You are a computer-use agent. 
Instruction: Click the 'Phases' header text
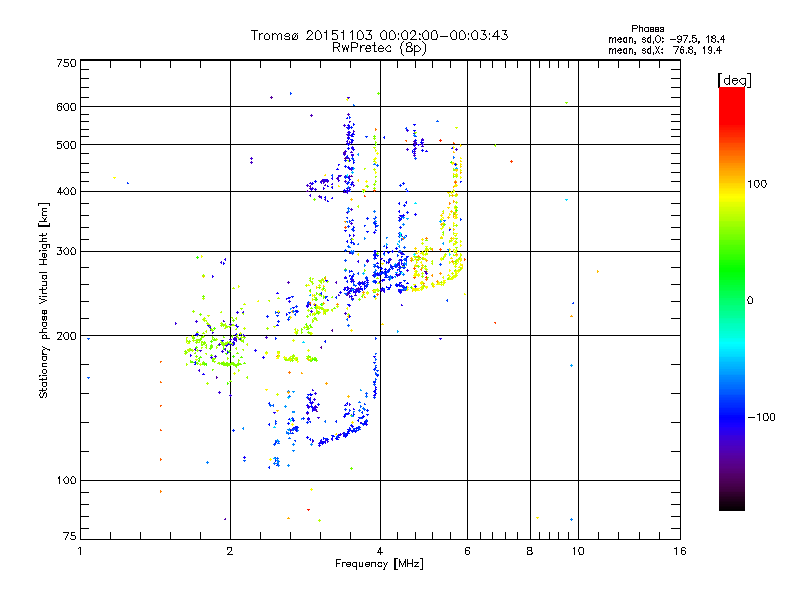(647, 29)
